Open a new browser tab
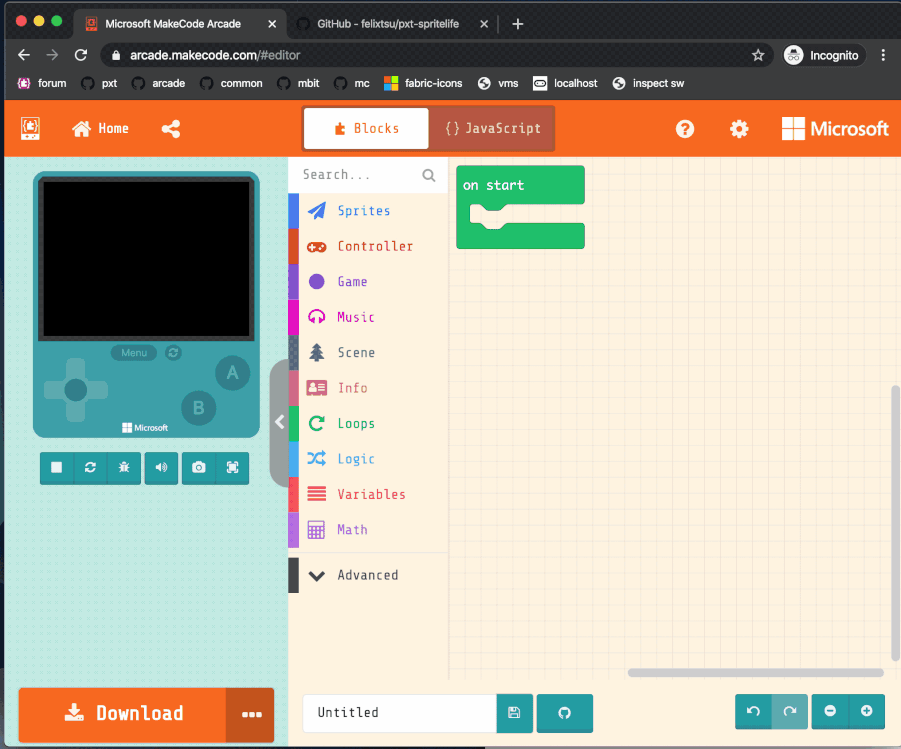The image size is (901, 749). tap(517, 24)
